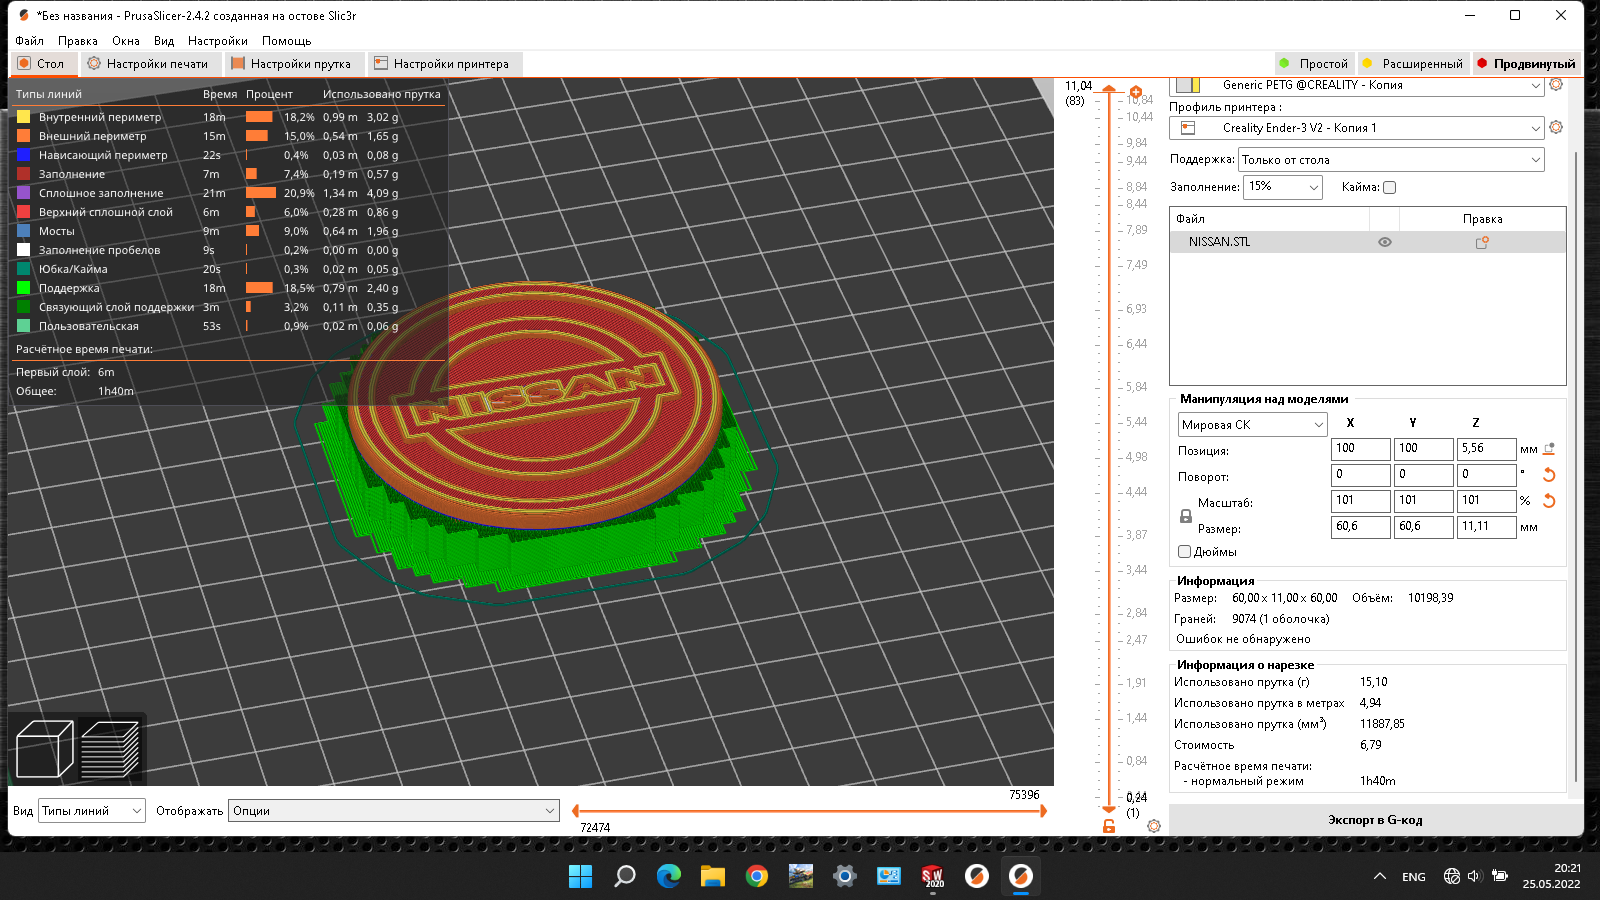This screenshot has height=900, width=1600.
Task: Open Заполнение 15% dropdown
Action: [x=1283, y=187]
